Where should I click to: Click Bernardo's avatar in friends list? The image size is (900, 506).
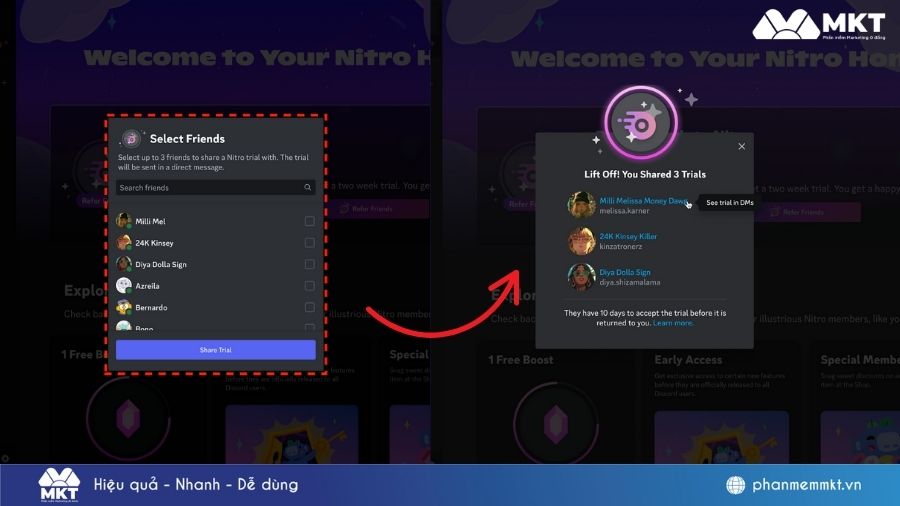tap(123, 307)
